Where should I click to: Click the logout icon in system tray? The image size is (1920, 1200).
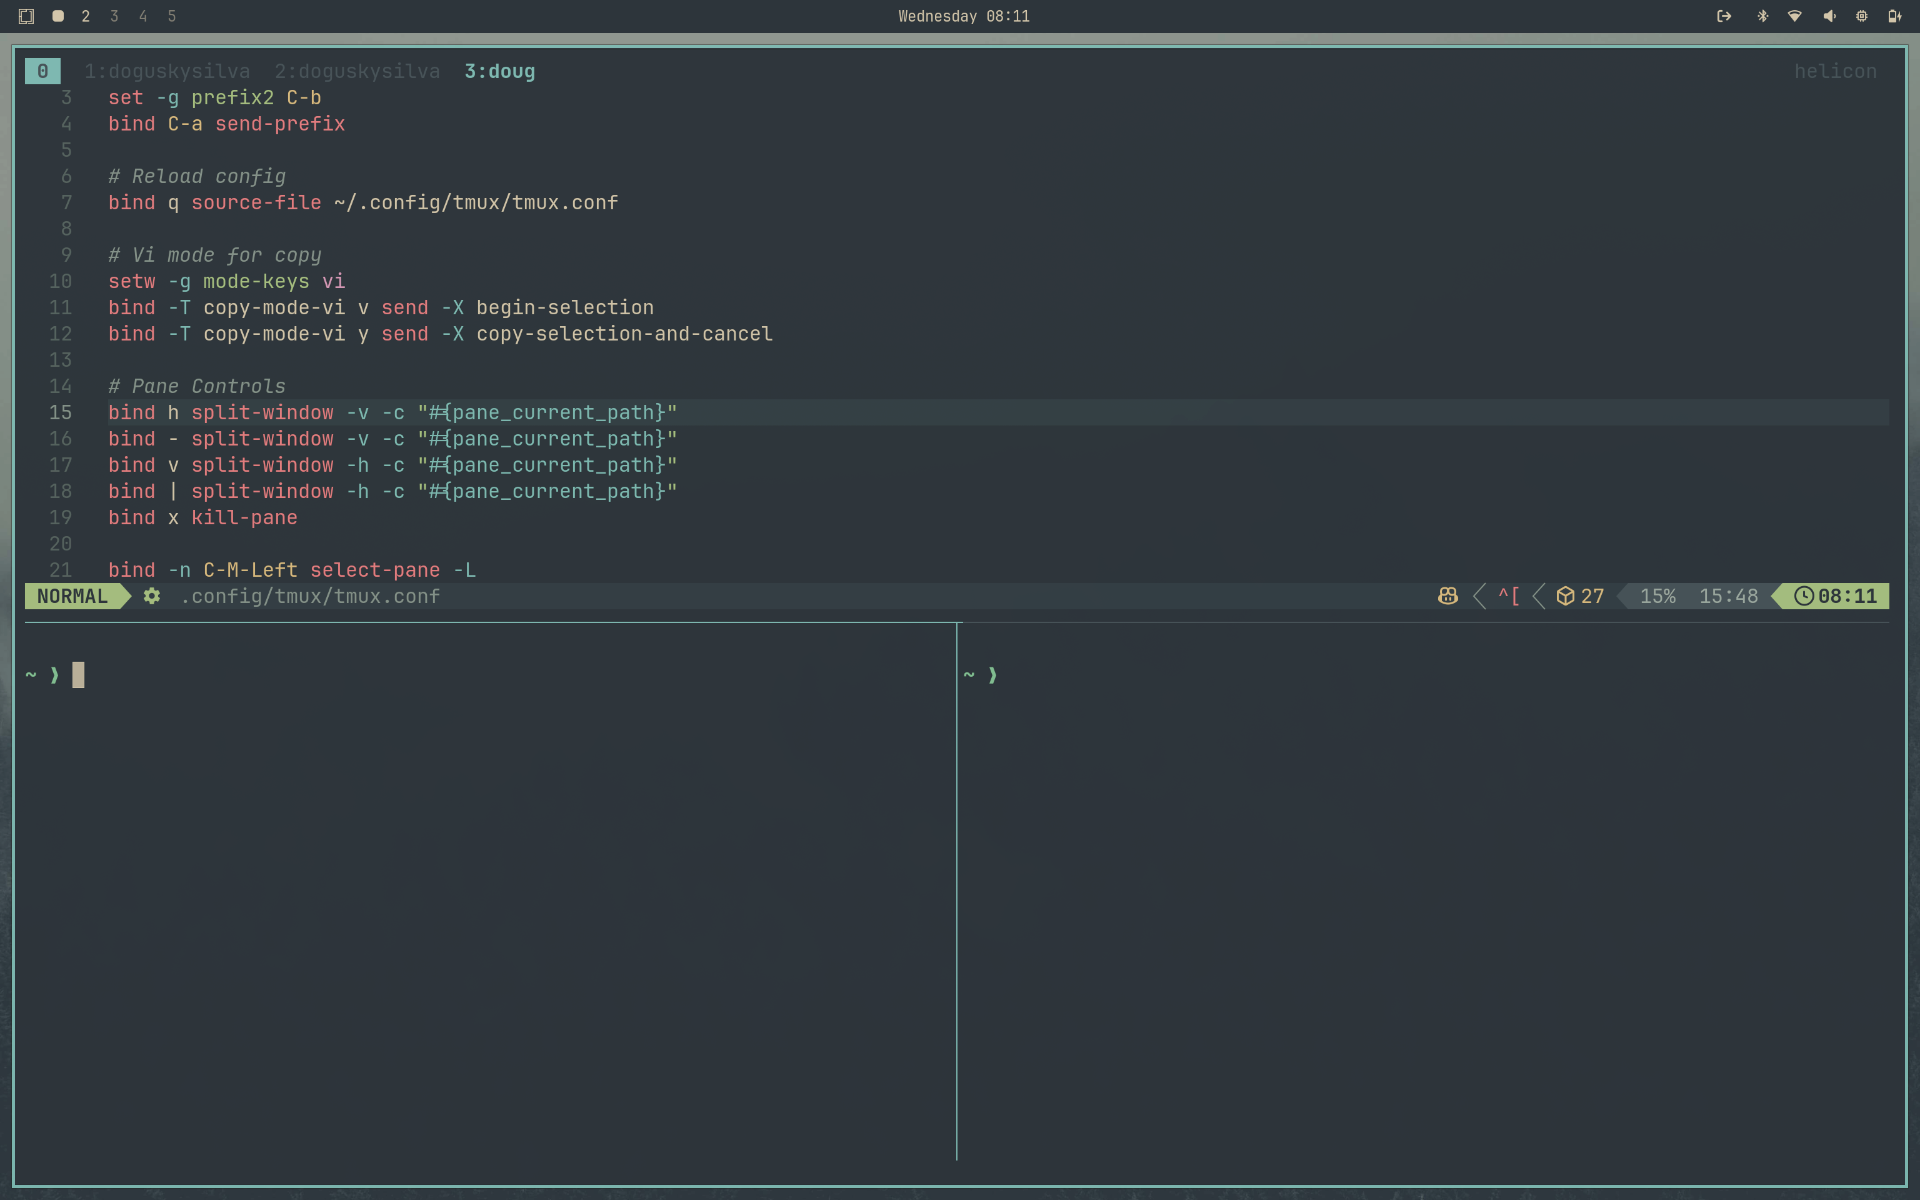tap(1724, 16)
